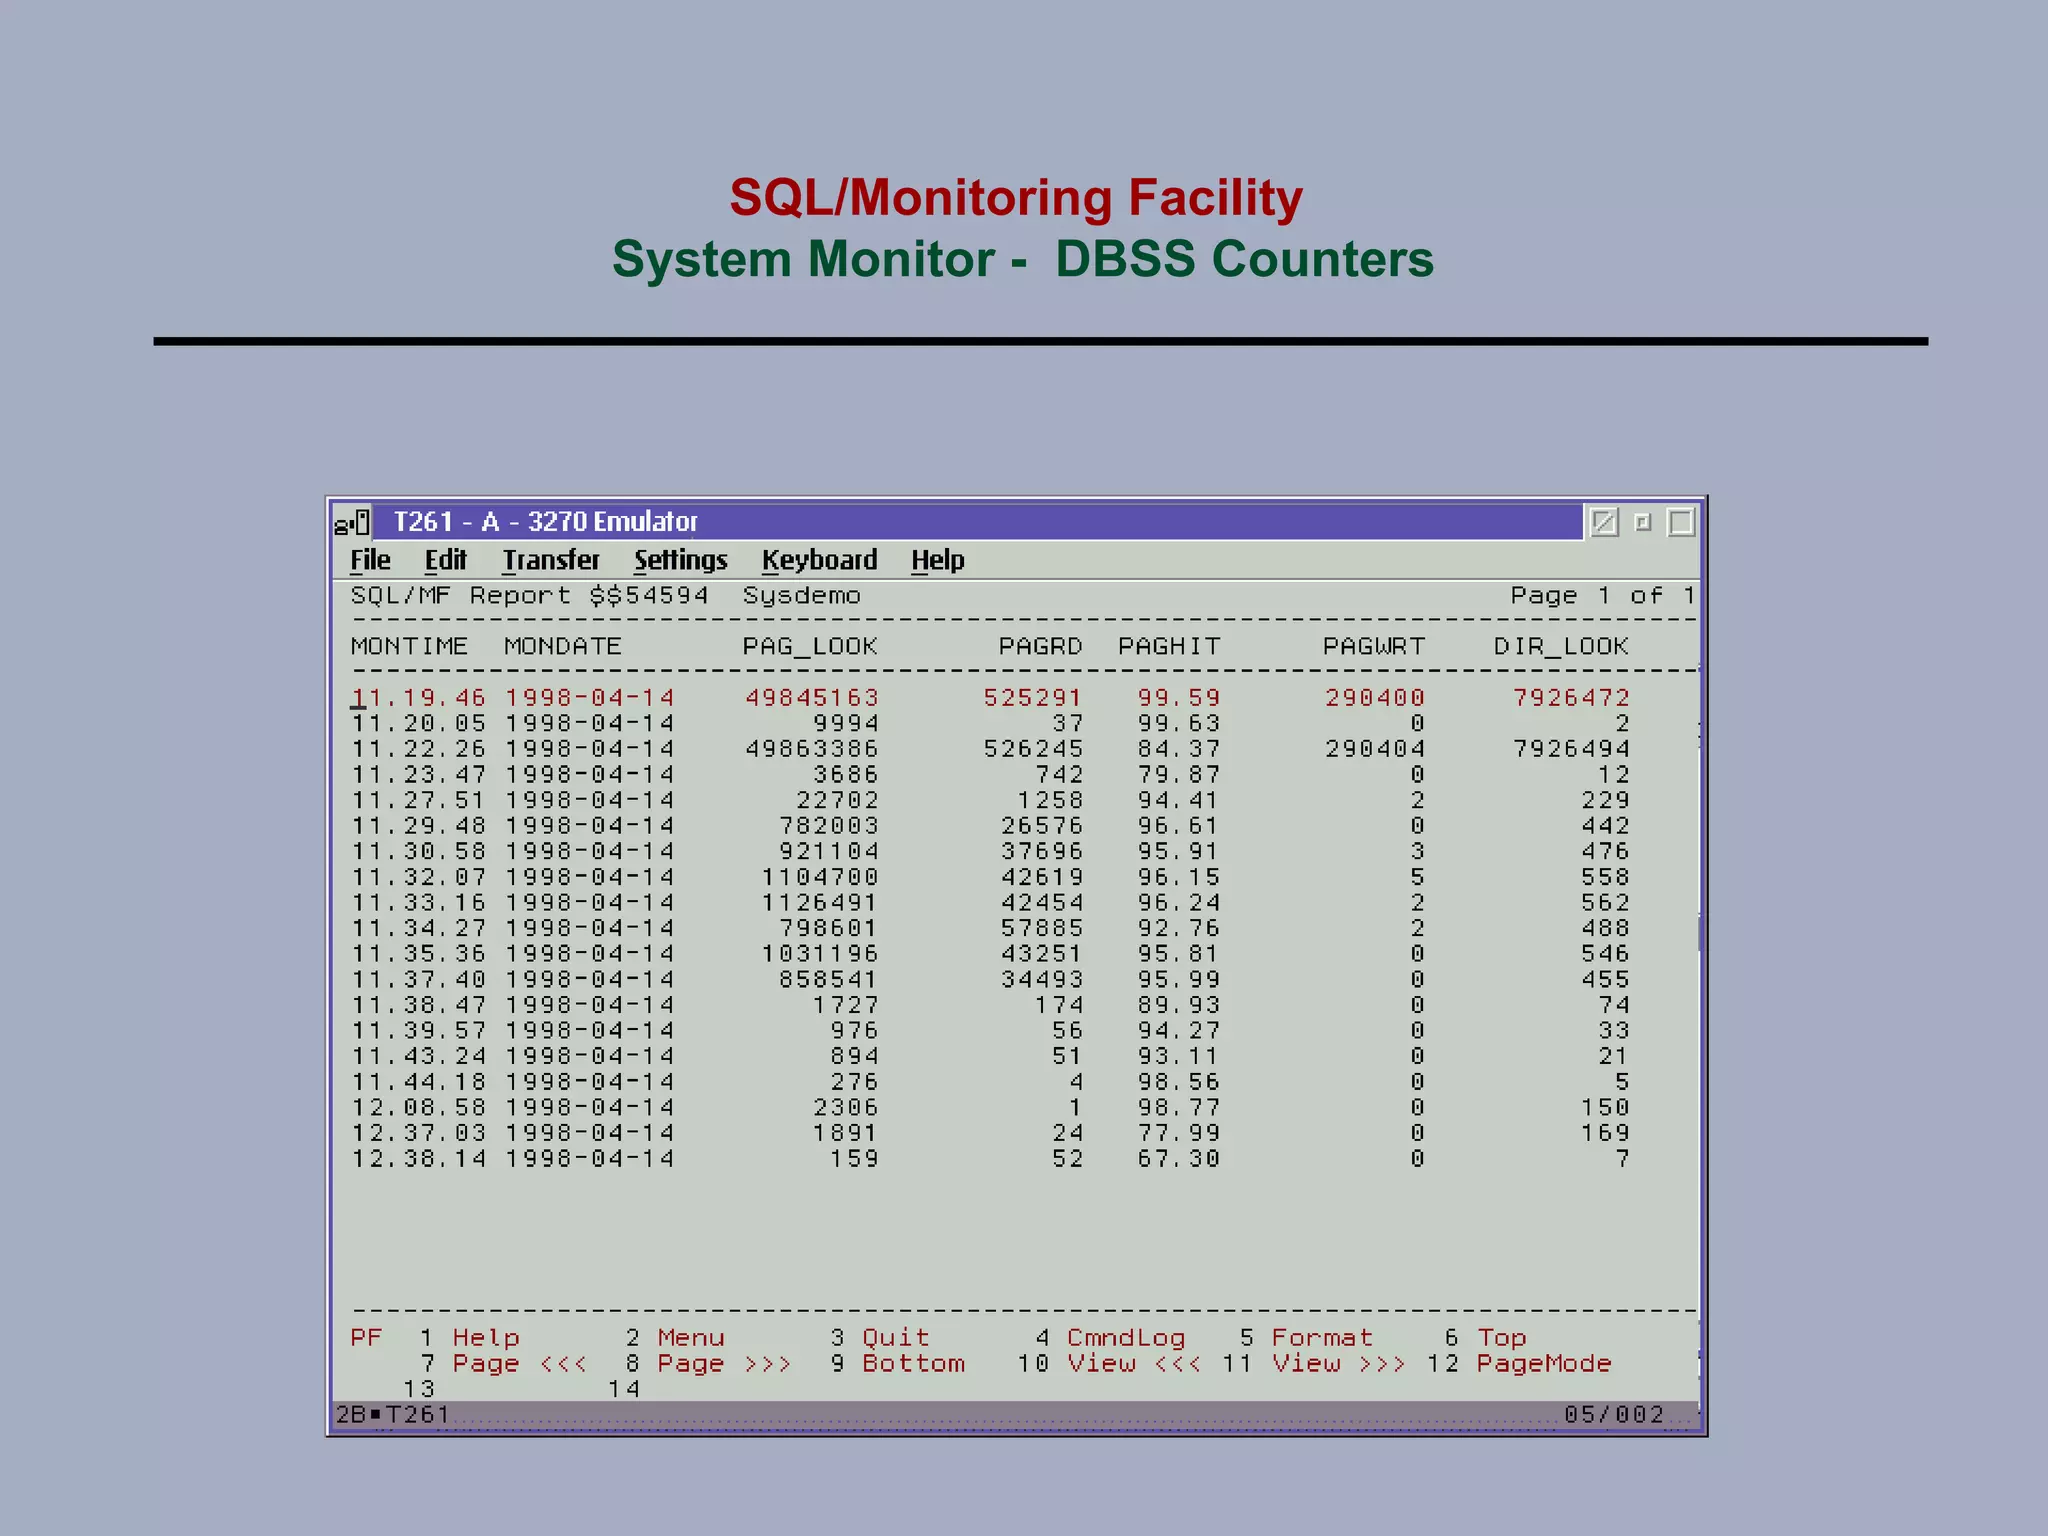Click report title SQL/MF Report $$54594
The image size is (2048, 1536).
coord(529,596)
